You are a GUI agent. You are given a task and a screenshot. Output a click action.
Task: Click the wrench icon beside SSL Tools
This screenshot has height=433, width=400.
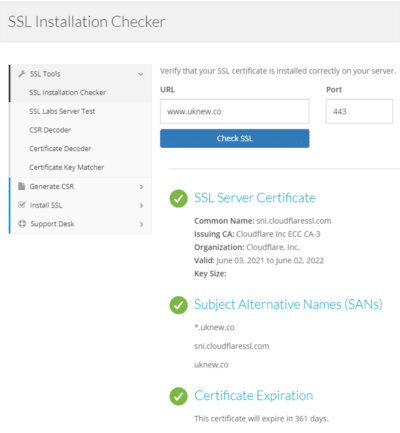pos(22,74)
